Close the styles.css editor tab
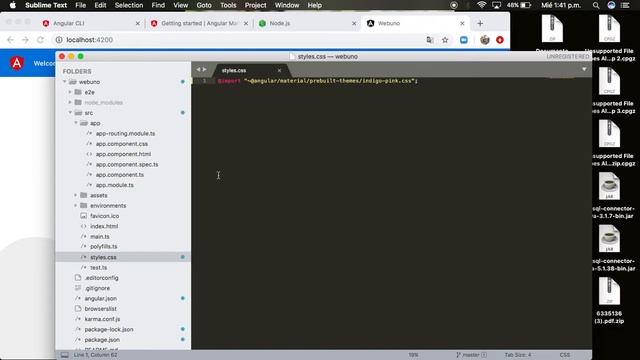This screenshot has width=640, height=360. click(x=279, y=70)
